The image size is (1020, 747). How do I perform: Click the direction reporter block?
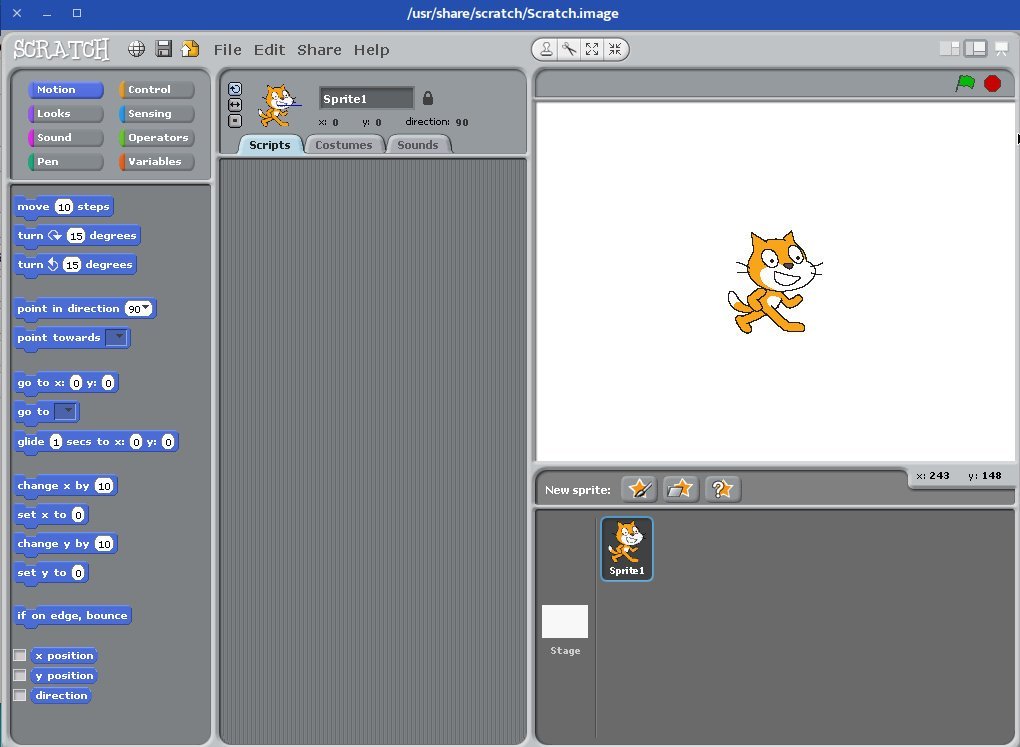click(61, 696)
